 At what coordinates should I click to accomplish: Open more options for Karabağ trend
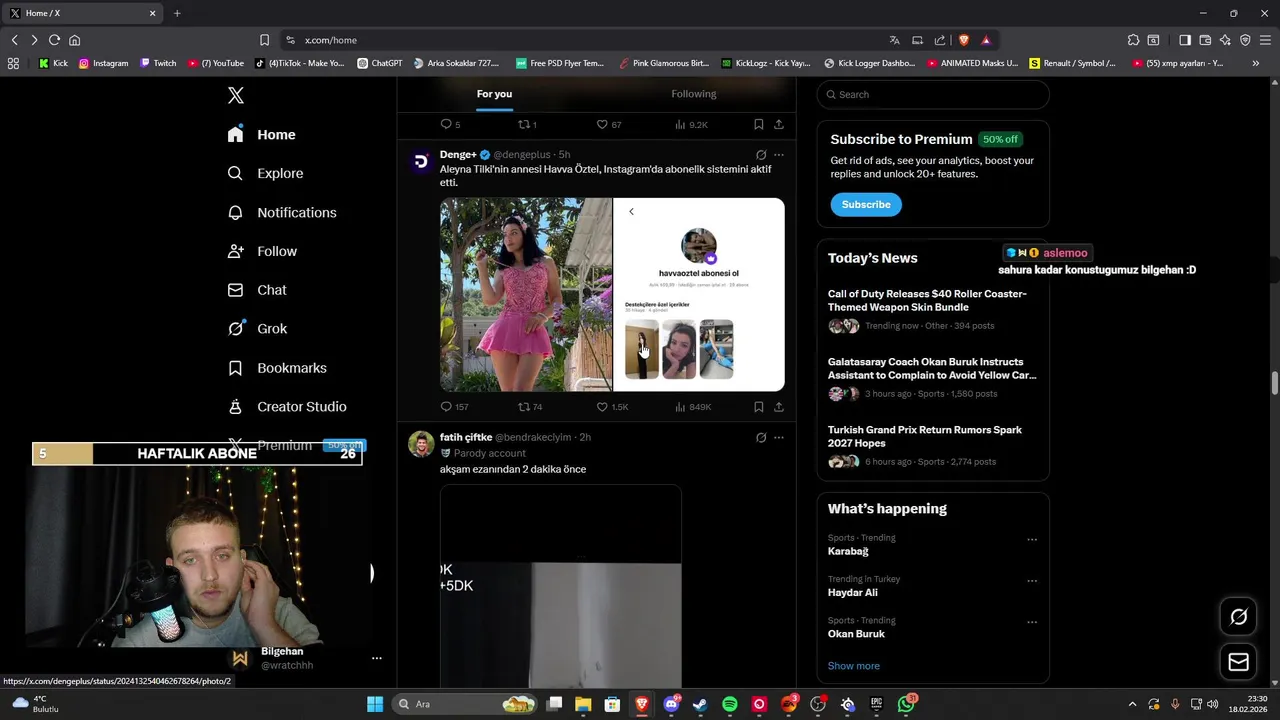tap(1032, 539)
